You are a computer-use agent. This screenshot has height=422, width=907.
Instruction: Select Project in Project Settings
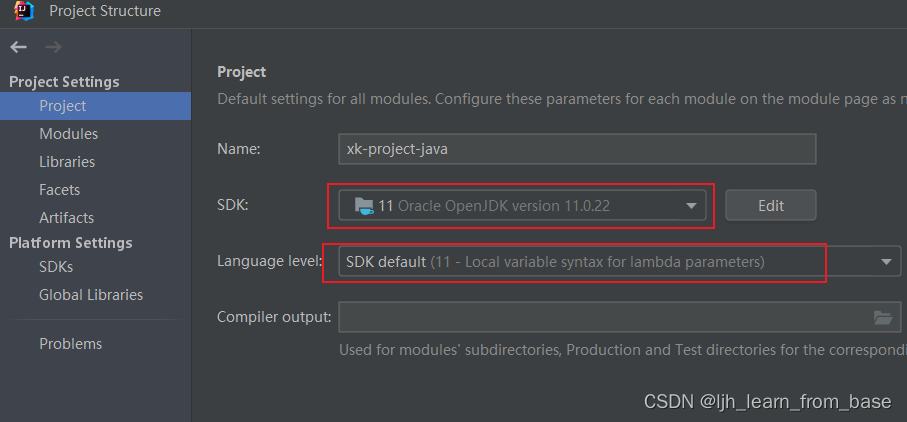(x=63, y=106)
